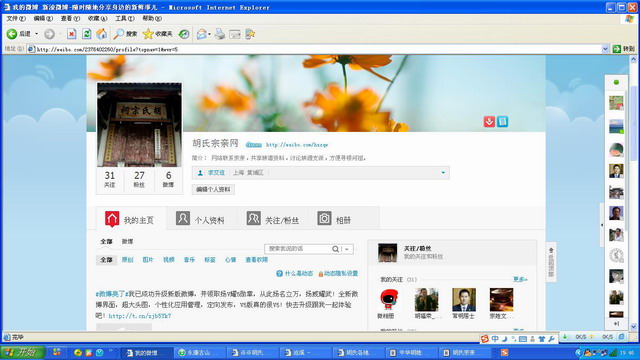Collapse the right sidebar with small arrow
This screenshot has height=360, width=640.
(x=602, y=225)
